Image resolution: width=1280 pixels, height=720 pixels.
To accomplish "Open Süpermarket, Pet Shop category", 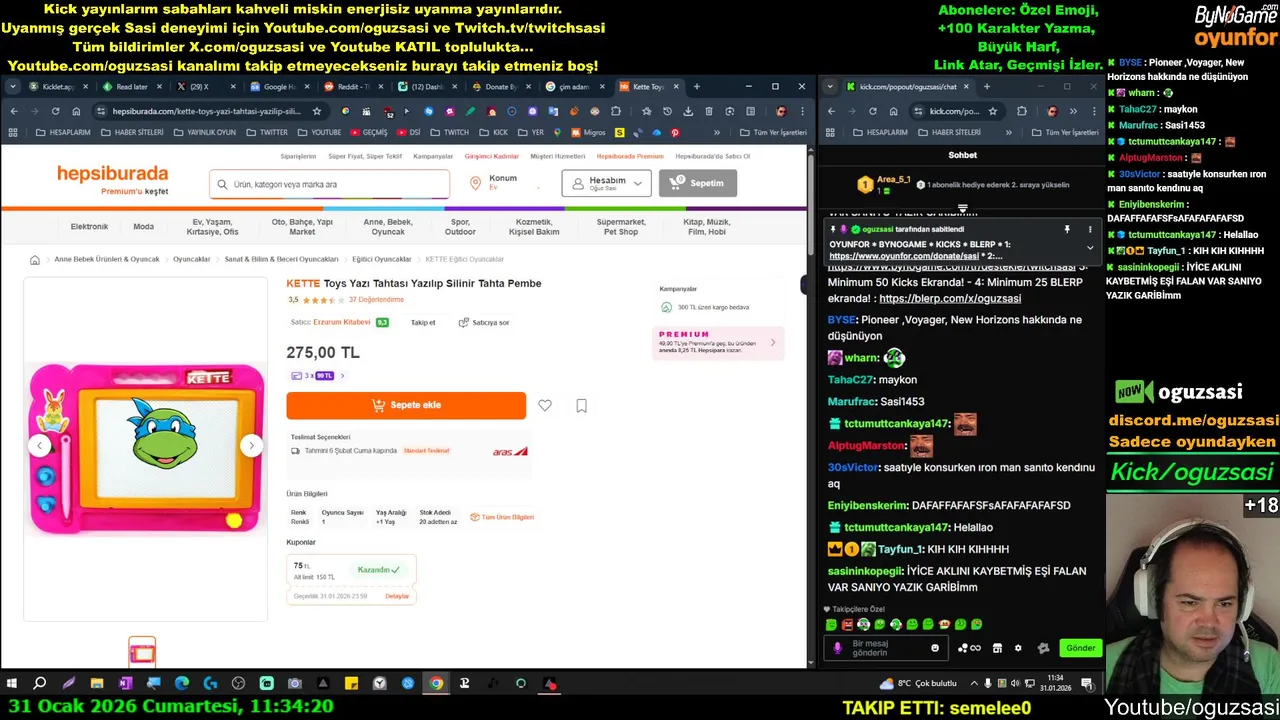I will (x=621, y=227).
